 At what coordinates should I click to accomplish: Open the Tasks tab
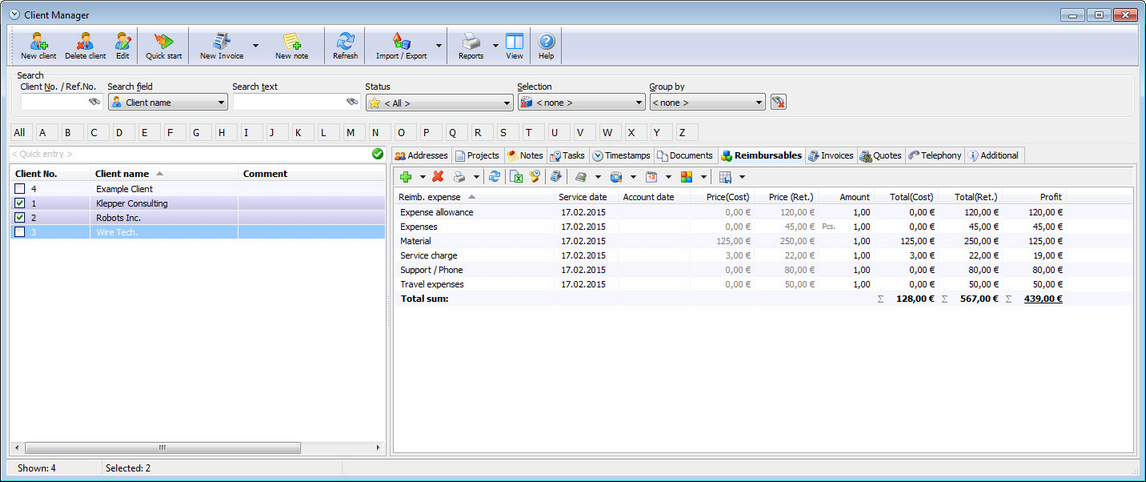pyautogui.click(x=567, y=155)
